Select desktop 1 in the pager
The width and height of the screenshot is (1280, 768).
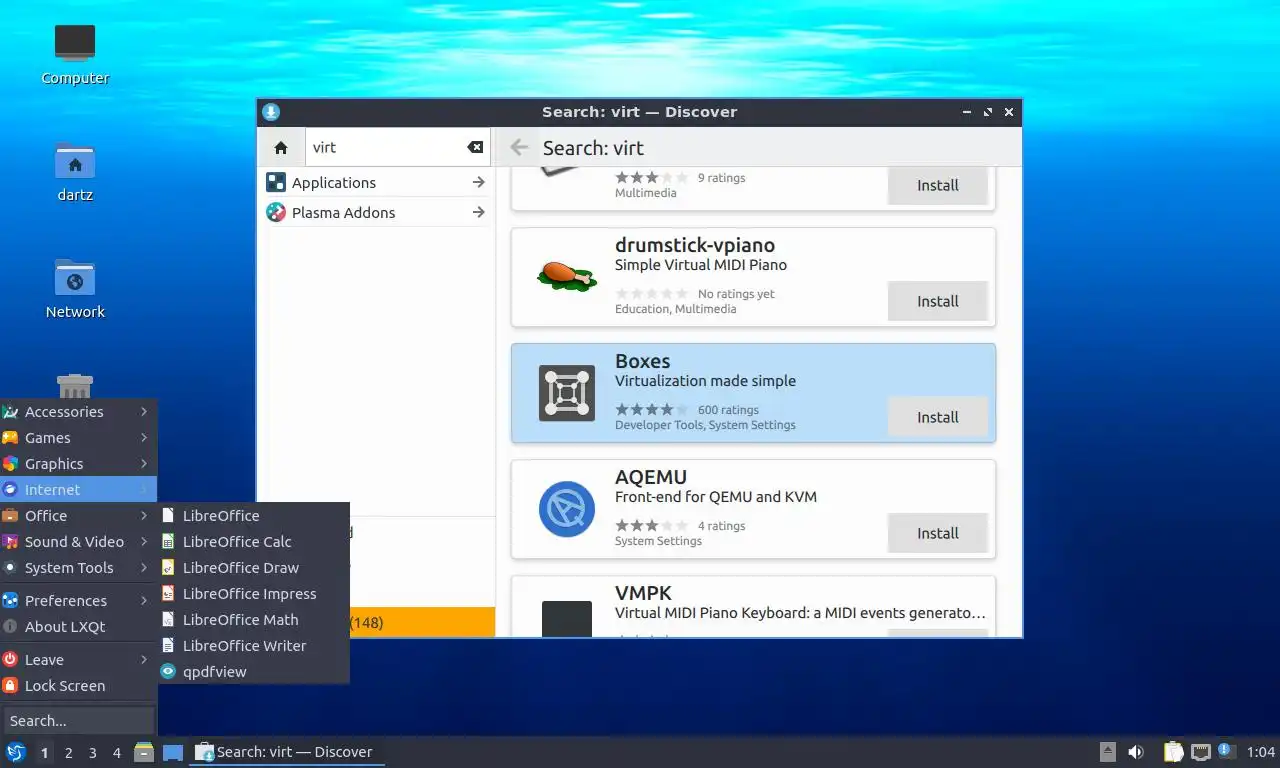pos(45,753)
